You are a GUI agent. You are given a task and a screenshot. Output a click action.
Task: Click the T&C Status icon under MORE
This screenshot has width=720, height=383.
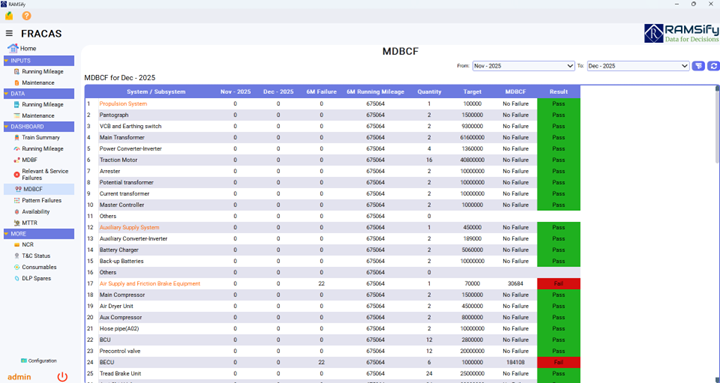coord(17,256)
